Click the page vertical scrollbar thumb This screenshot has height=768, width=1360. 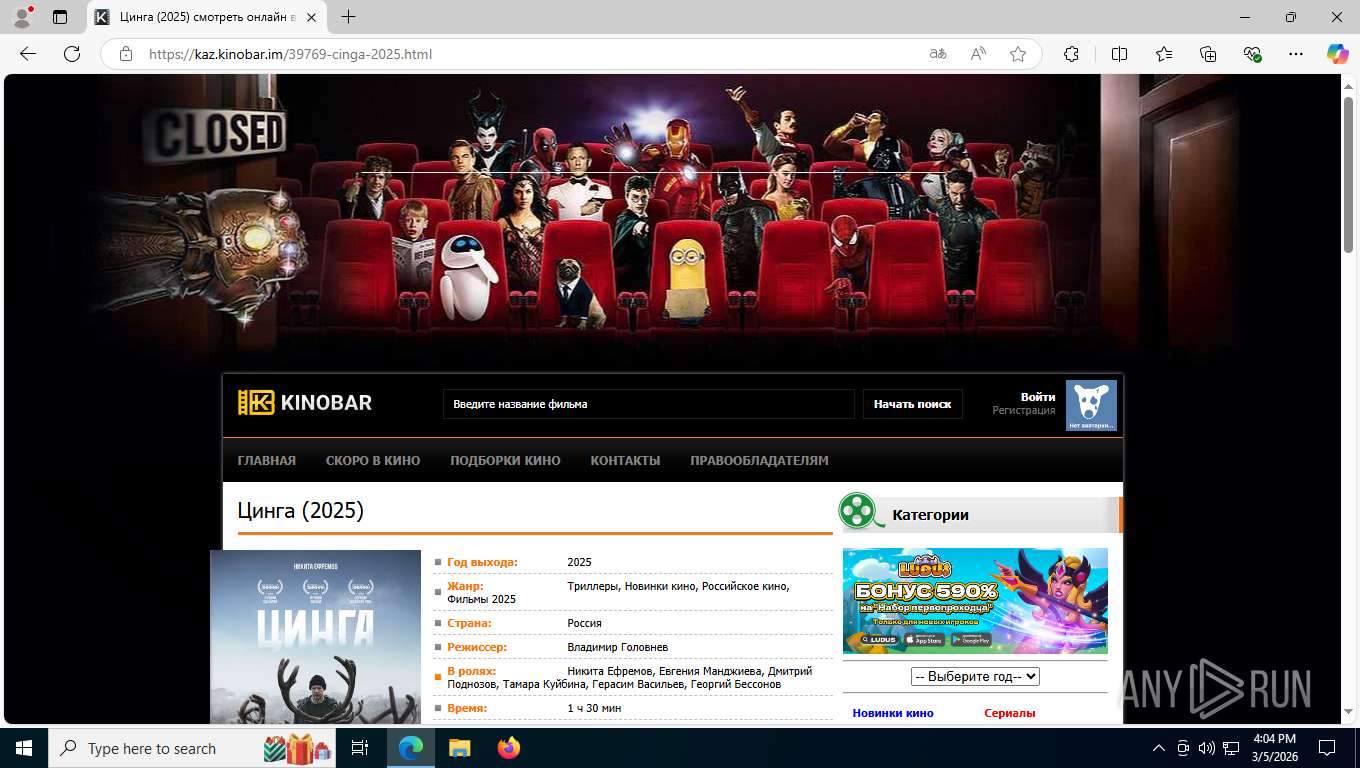coord(1348,174)
